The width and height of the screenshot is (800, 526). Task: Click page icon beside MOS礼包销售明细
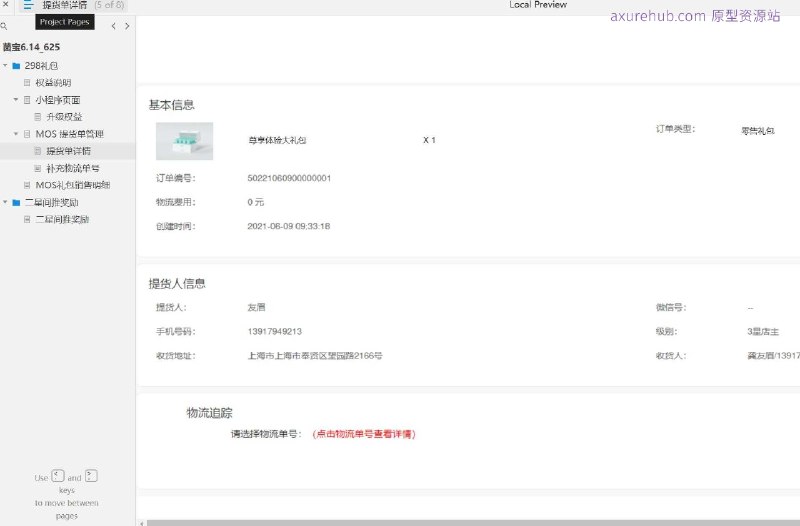pos(27,185)
